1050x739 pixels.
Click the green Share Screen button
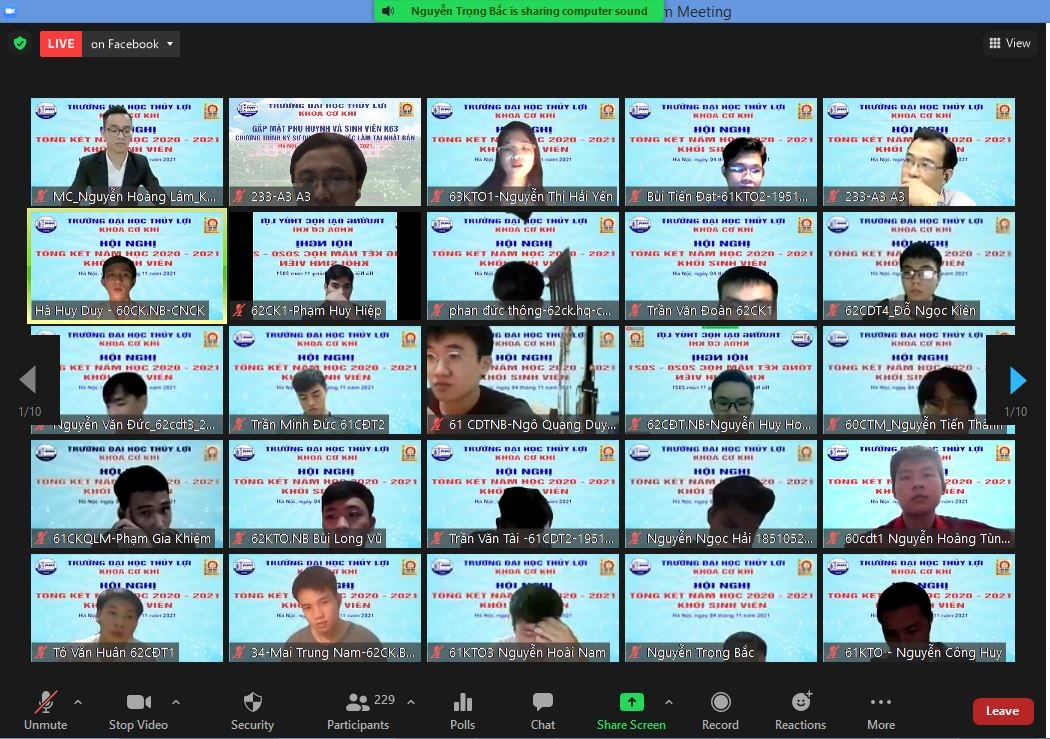tap(631, 710)
